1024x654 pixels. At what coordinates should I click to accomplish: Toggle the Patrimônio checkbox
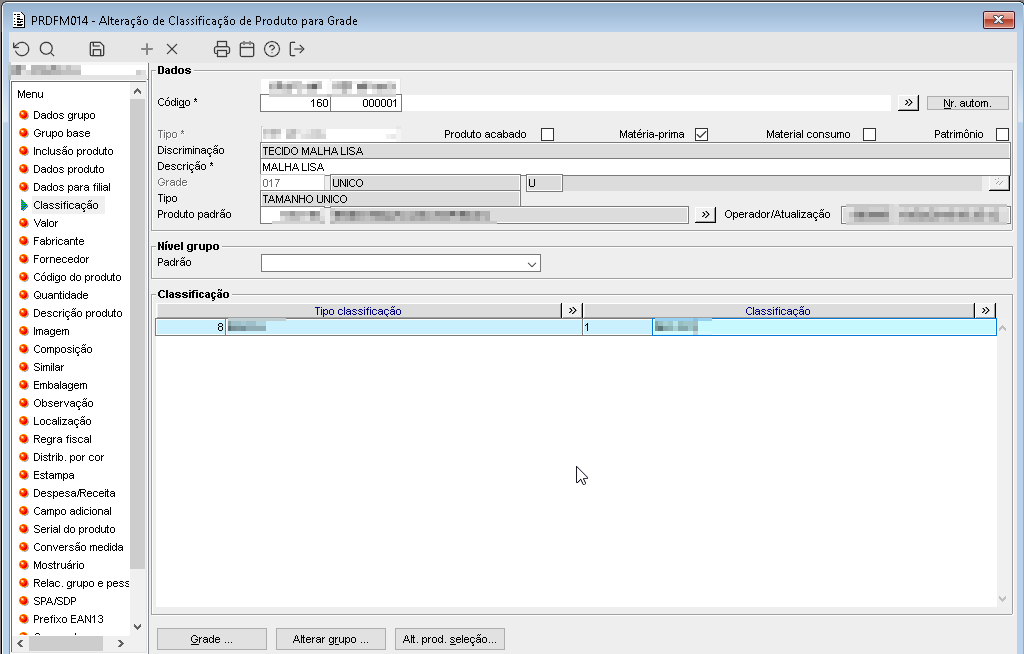coord(1002,134)
